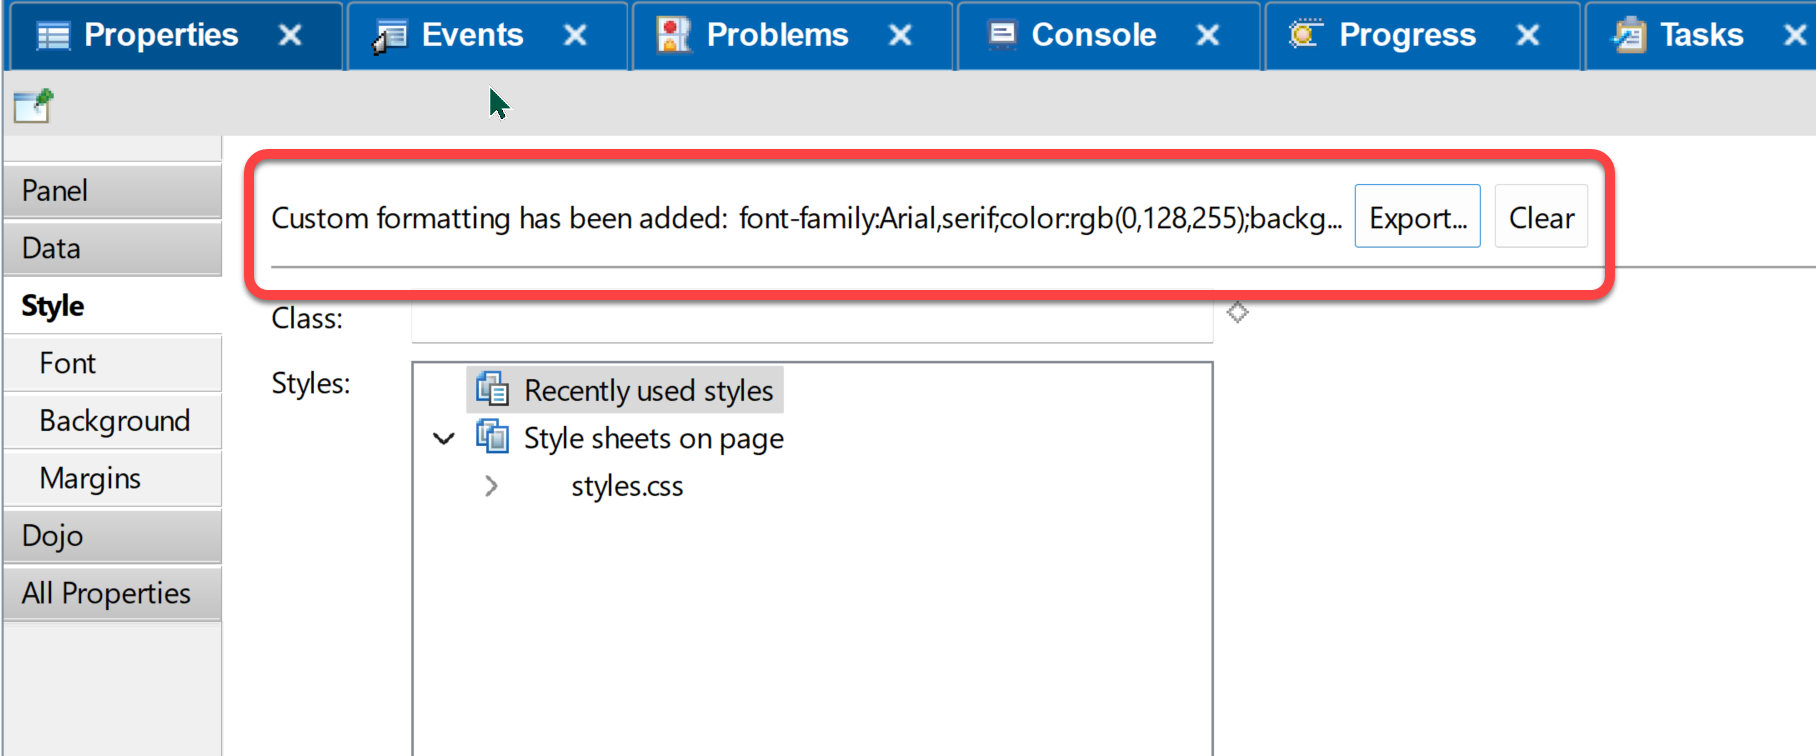
Task: Click the custom formatting font-family text
Action: pos(1040,218)
